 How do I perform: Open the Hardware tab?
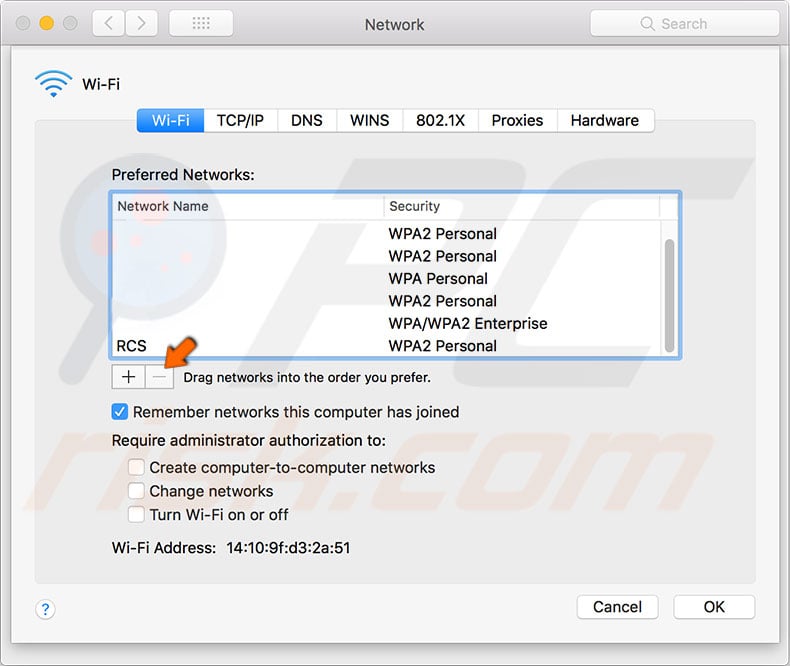point(605,120)
